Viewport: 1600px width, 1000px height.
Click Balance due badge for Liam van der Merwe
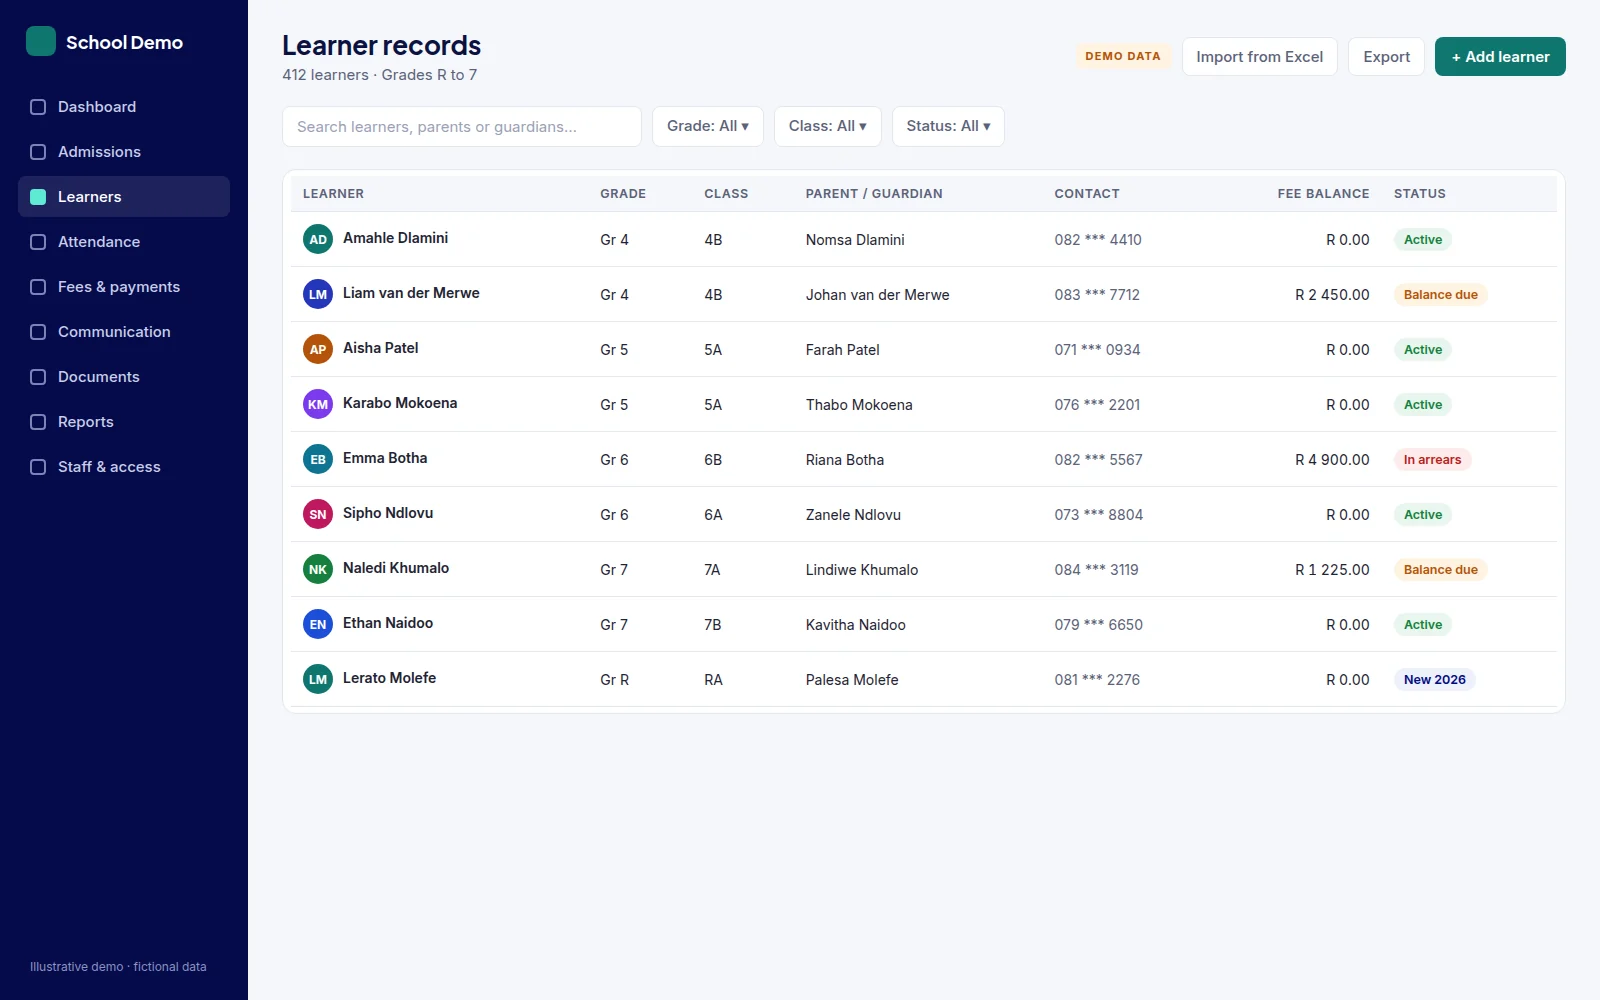[1440, 295]
